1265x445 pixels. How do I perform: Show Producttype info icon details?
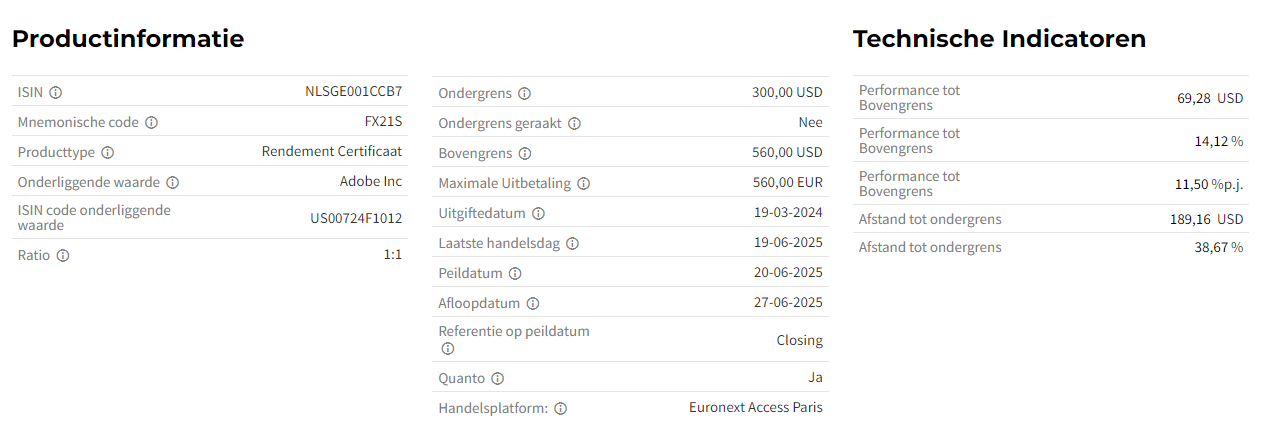pyautogui.click(x=108, y=152)
